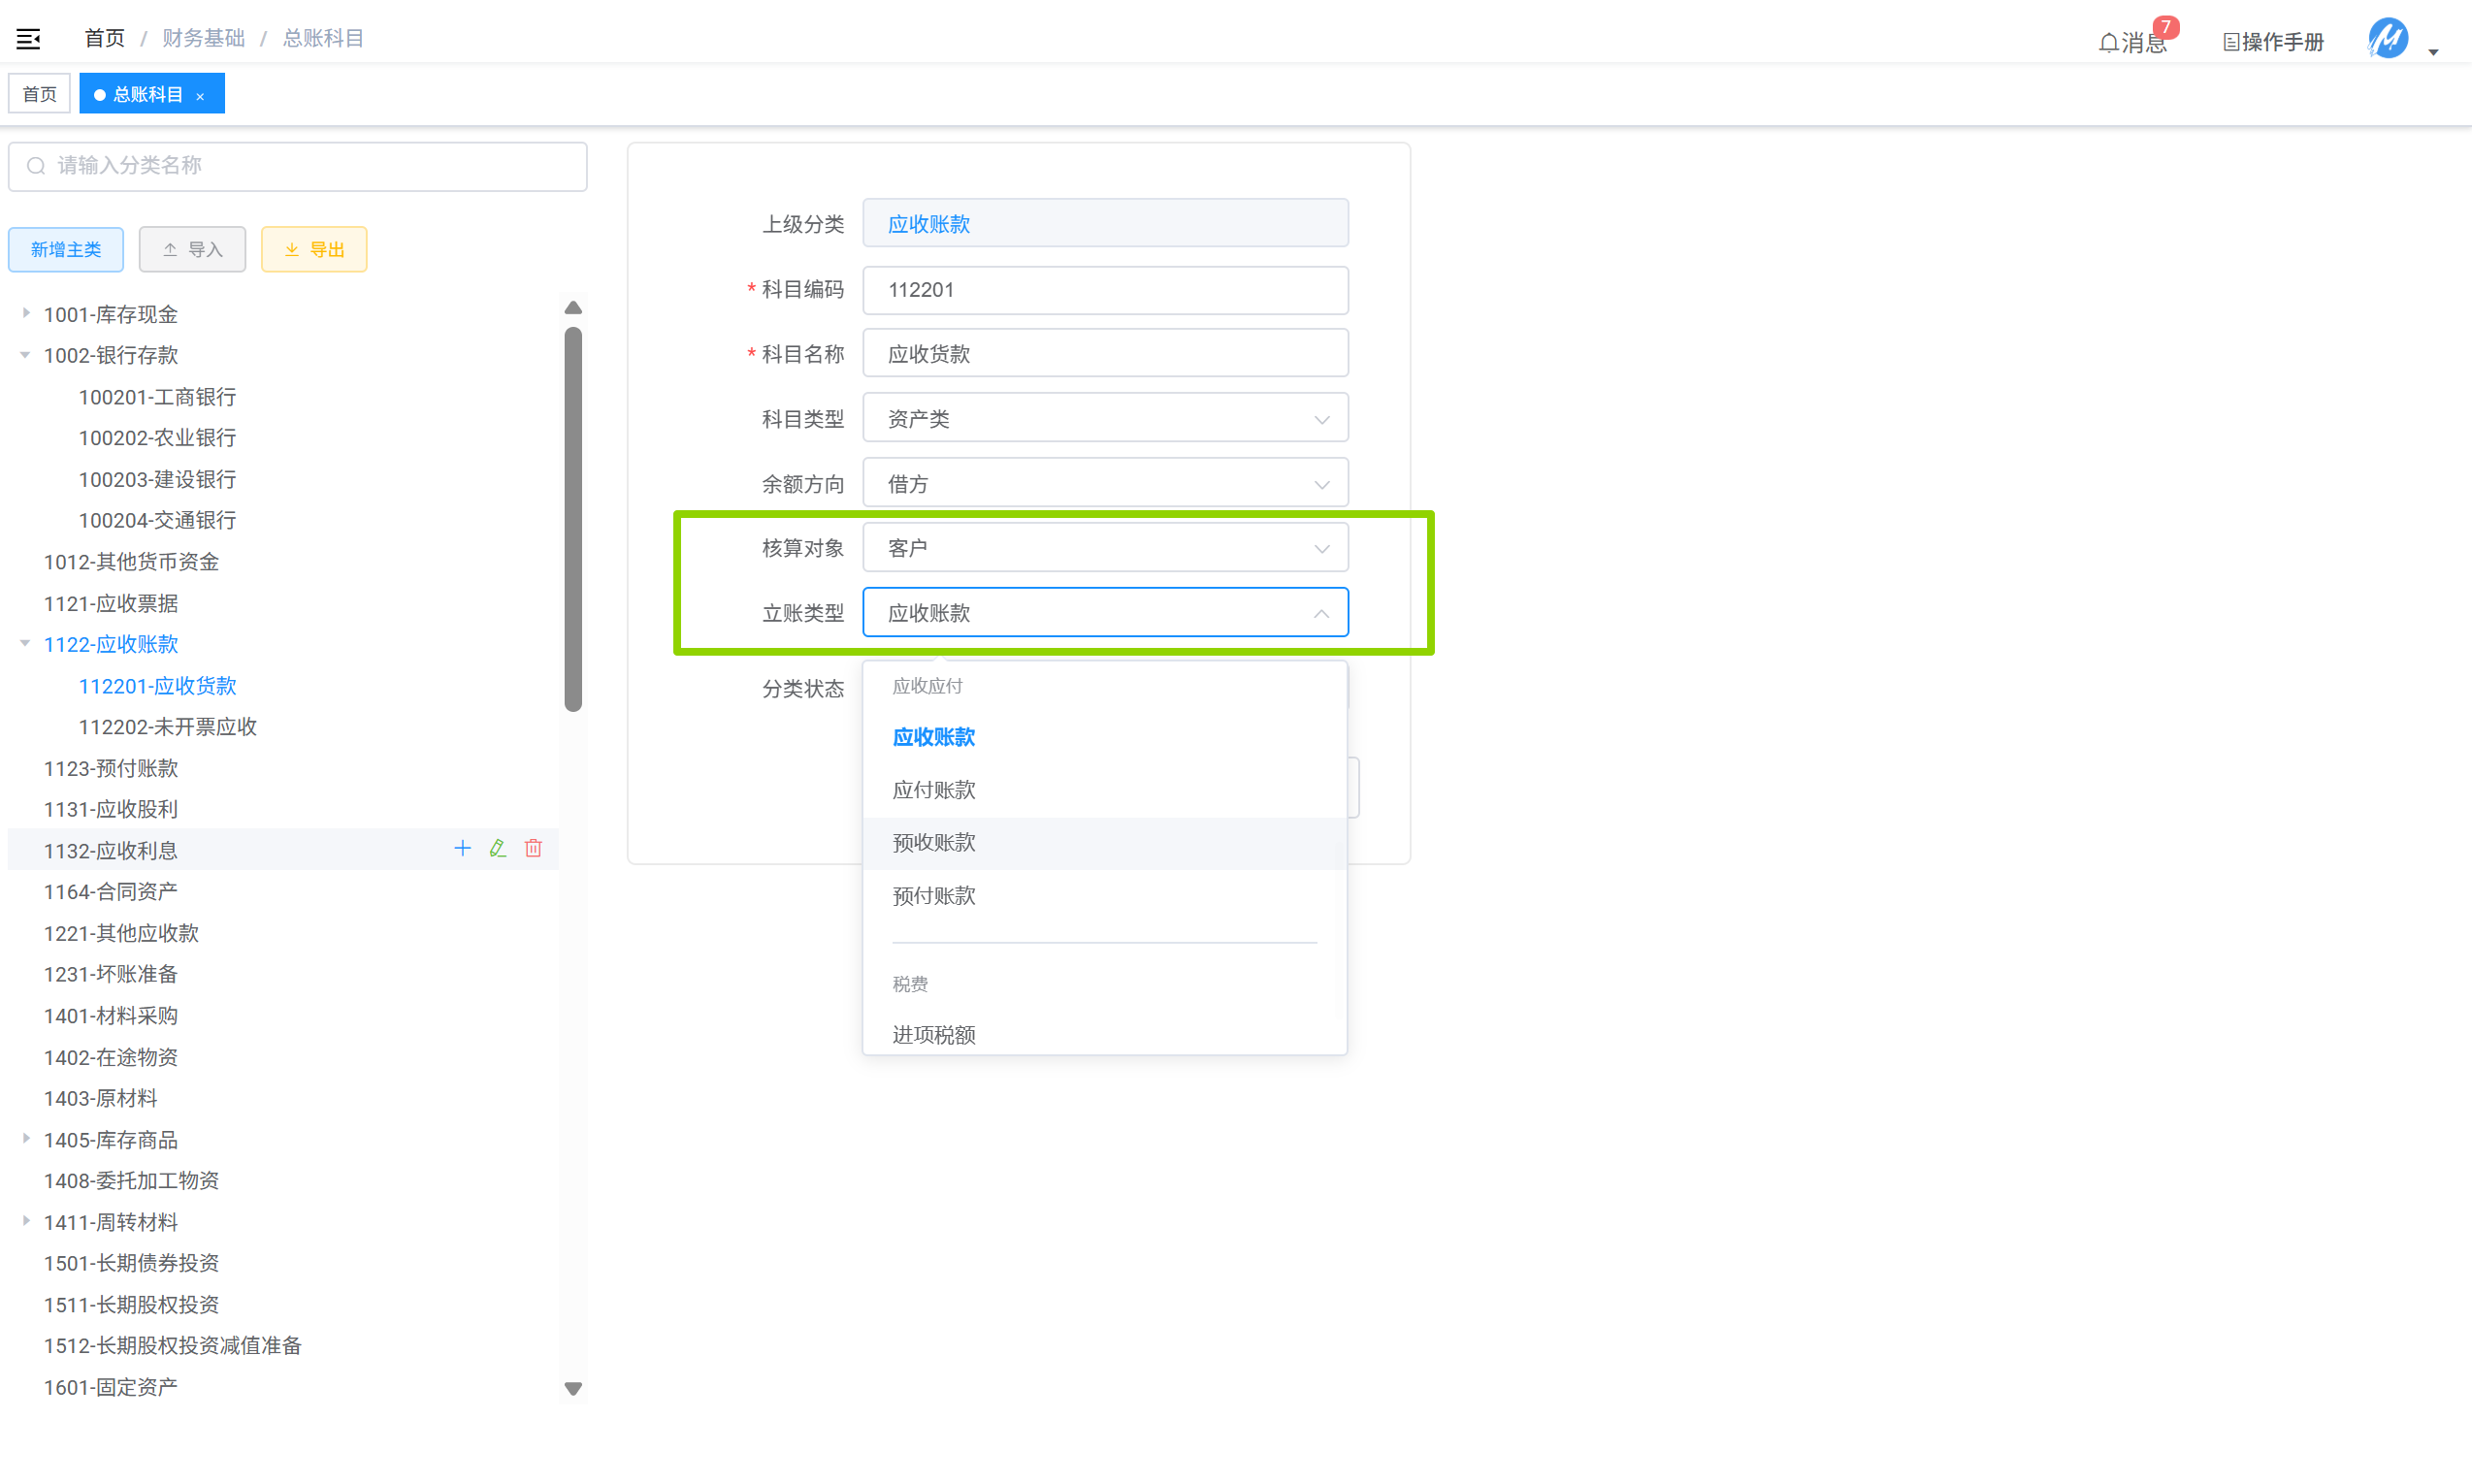Select 应付账款 option
This screenshot has width=2472, height=1484.
point(1104,790)
